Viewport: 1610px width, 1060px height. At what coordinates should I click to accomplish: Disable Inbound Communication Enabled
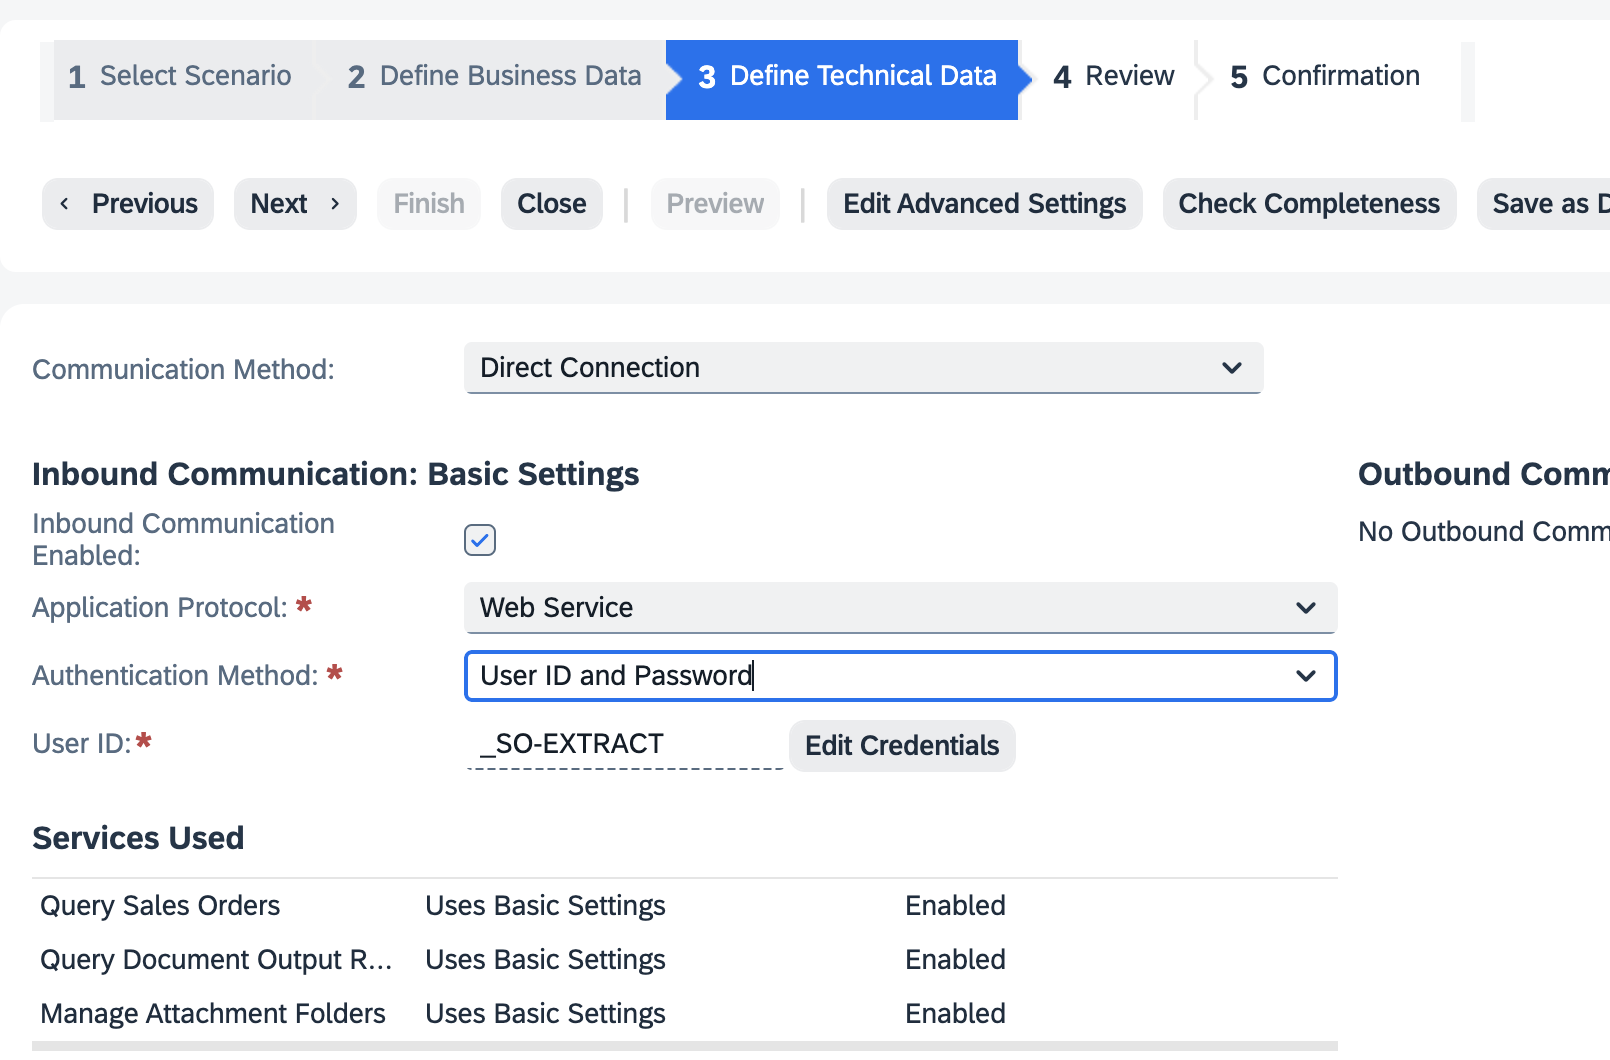click(x=479, y=540)
